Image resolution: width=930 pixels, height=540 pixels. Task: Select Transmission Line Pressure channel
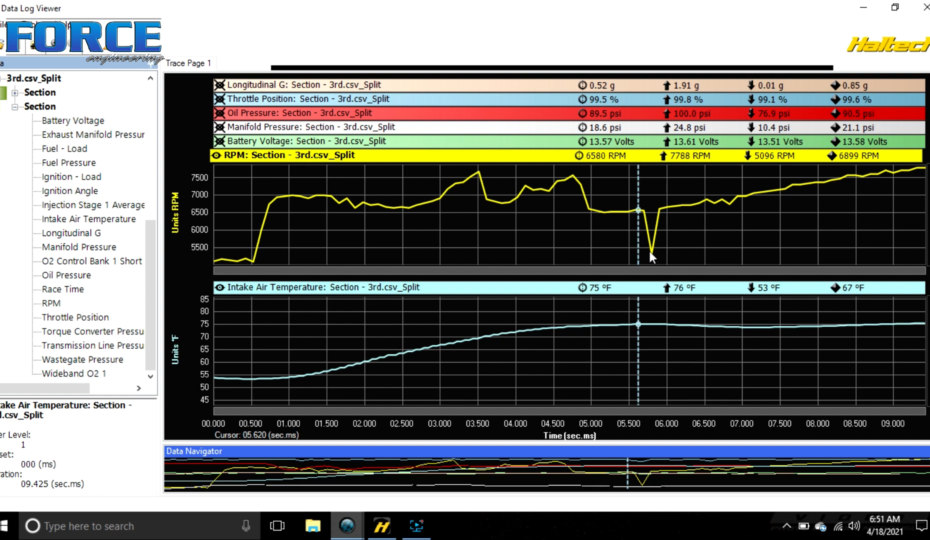[93, 345]
